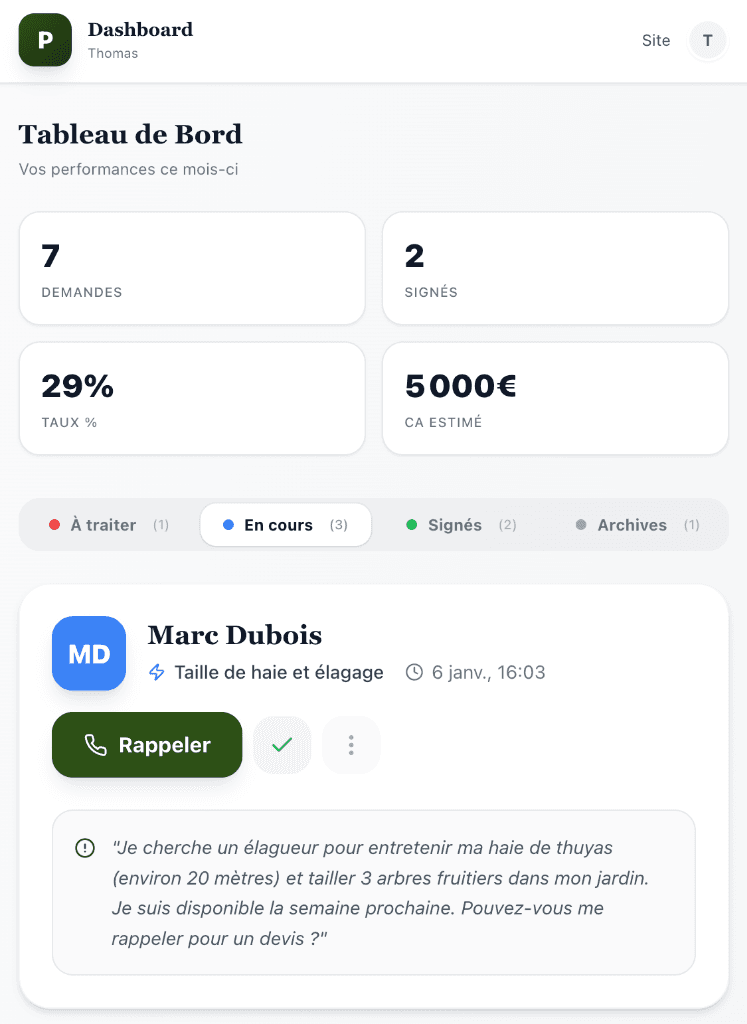Viewport: 747px width, 1024px height.
Task: Click the green checkmark action icon
Action: (x=281, y=745)
